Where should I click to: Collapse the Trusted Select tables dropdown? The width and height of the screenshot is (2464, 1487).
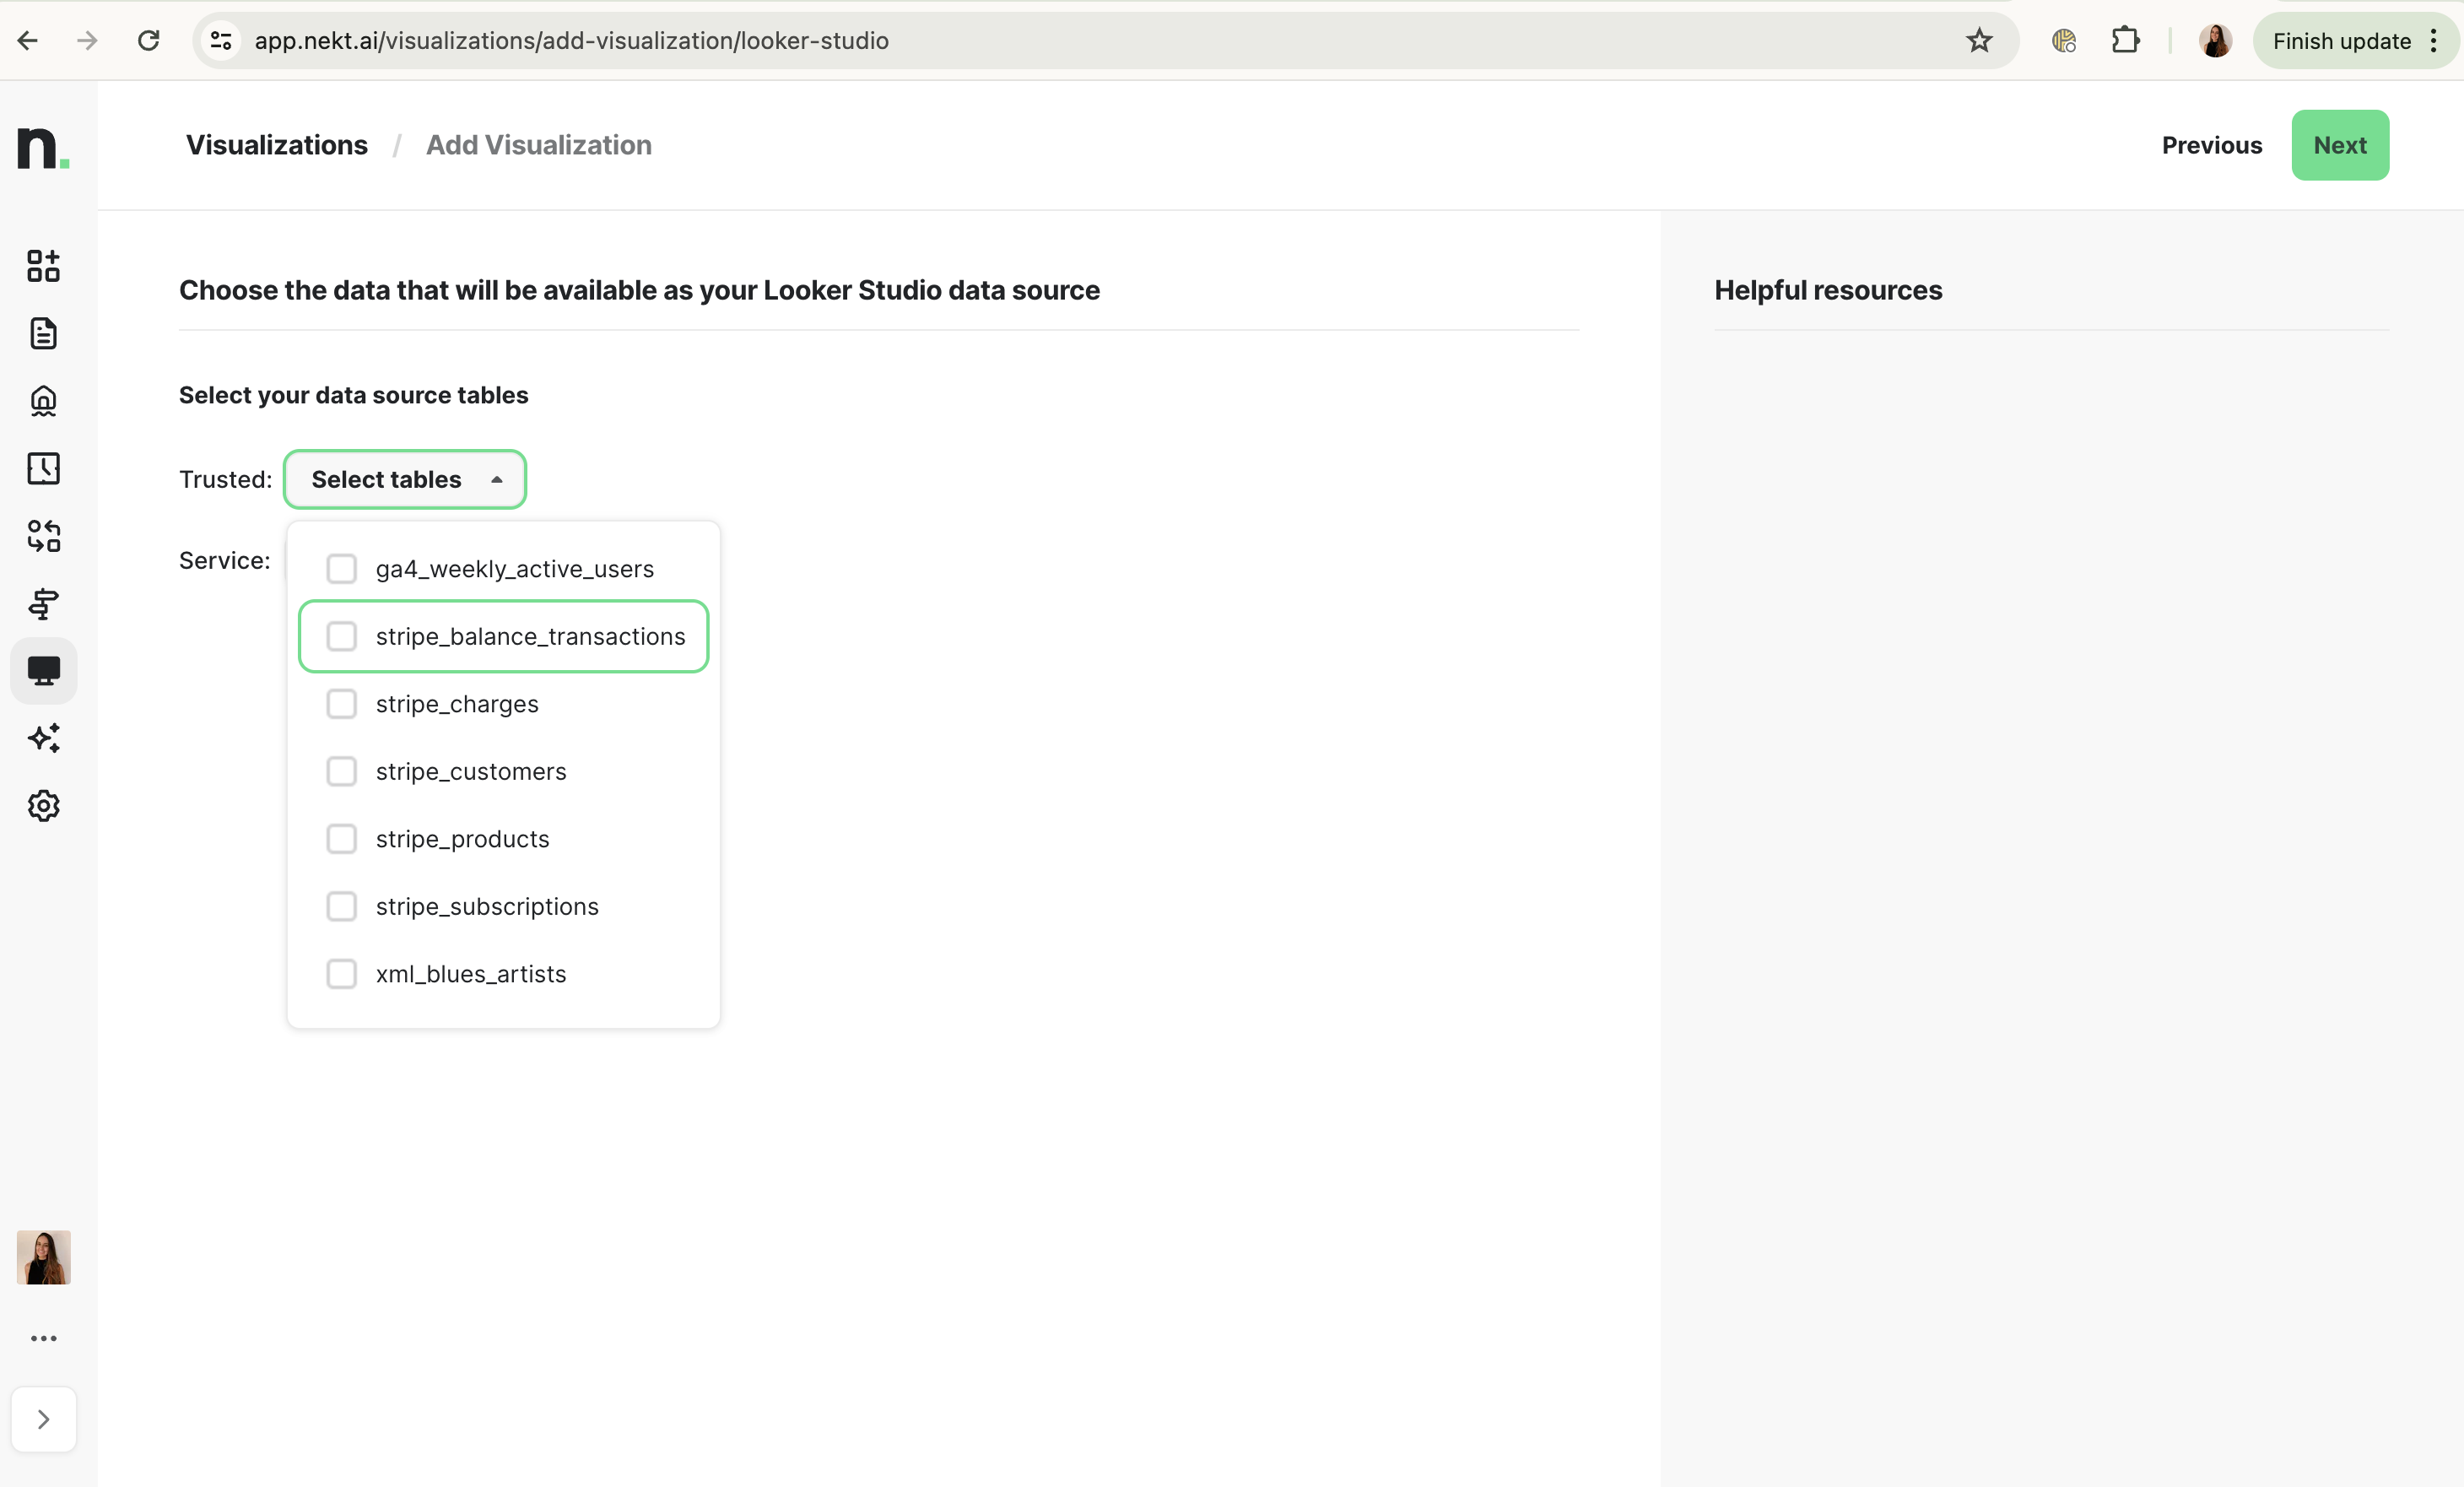[405, 479]
